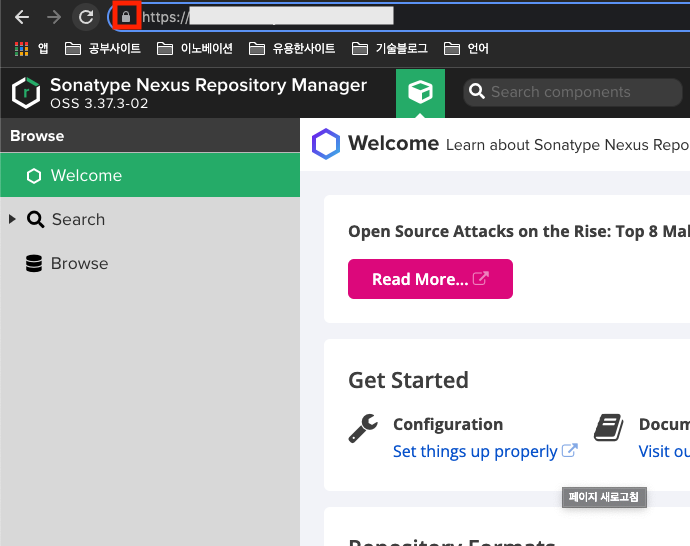This screenshot has width=690, height=546.
Task: Click the Browse panel header label
Action: 37,136
